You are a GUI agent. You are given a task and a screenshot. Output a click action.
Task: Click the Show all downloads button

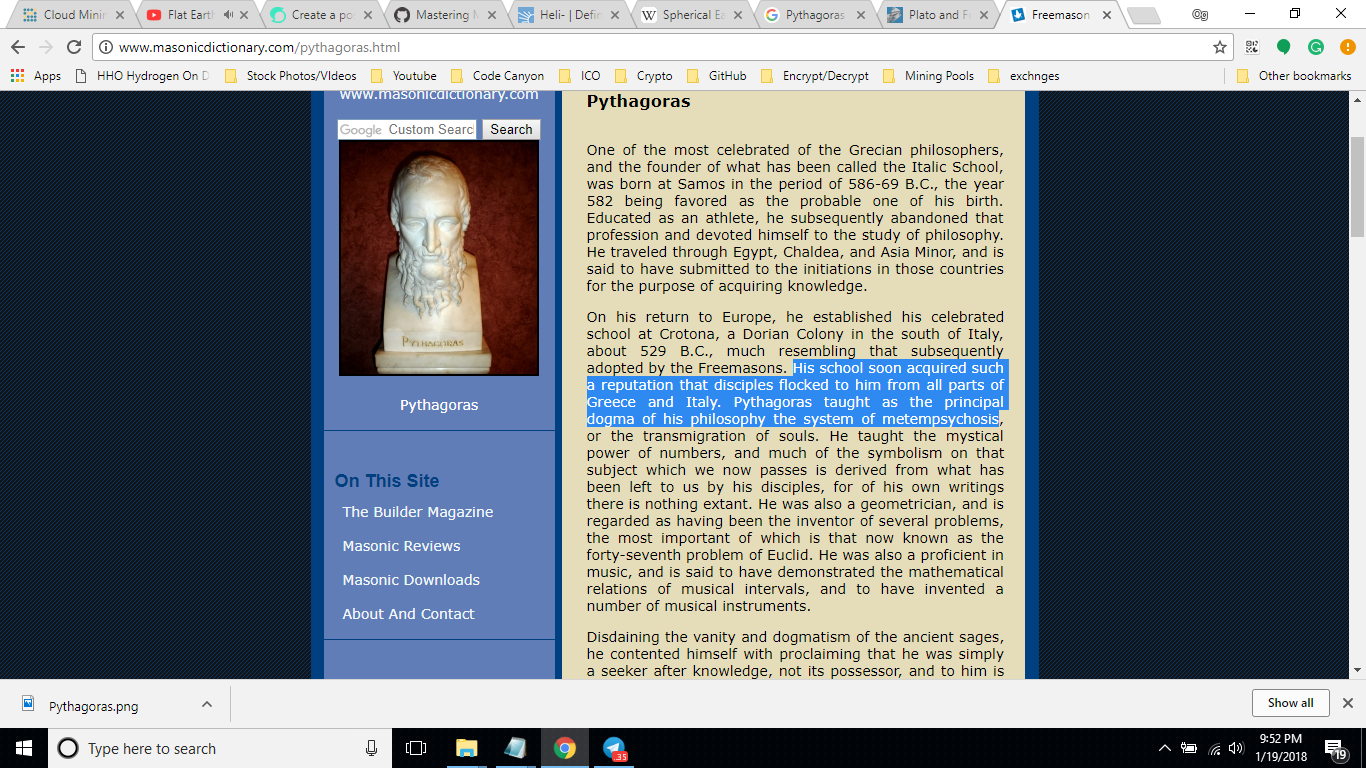point(1290,702)
